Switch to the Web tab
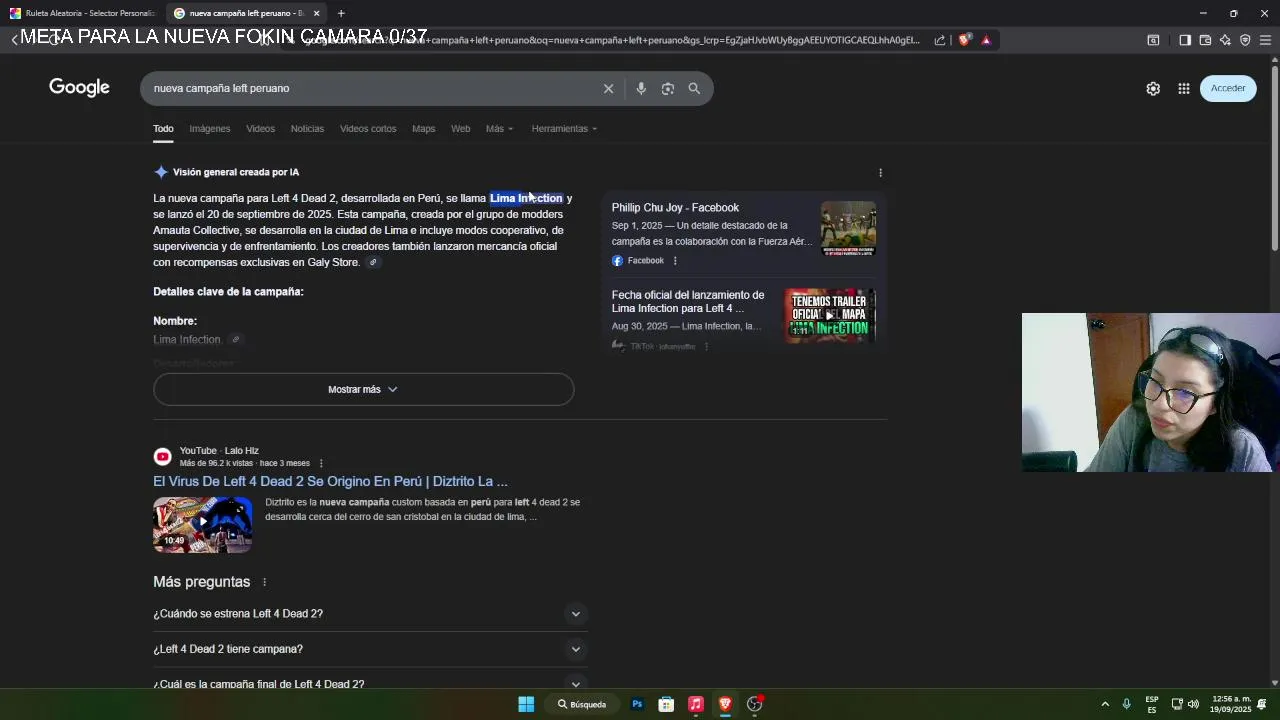 (x=460, y=129)
